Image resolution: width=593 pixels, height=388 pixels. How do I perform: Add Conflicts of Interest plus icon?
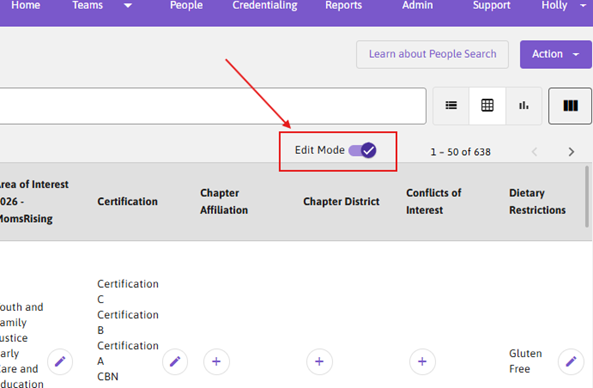[x=422, y=362]
